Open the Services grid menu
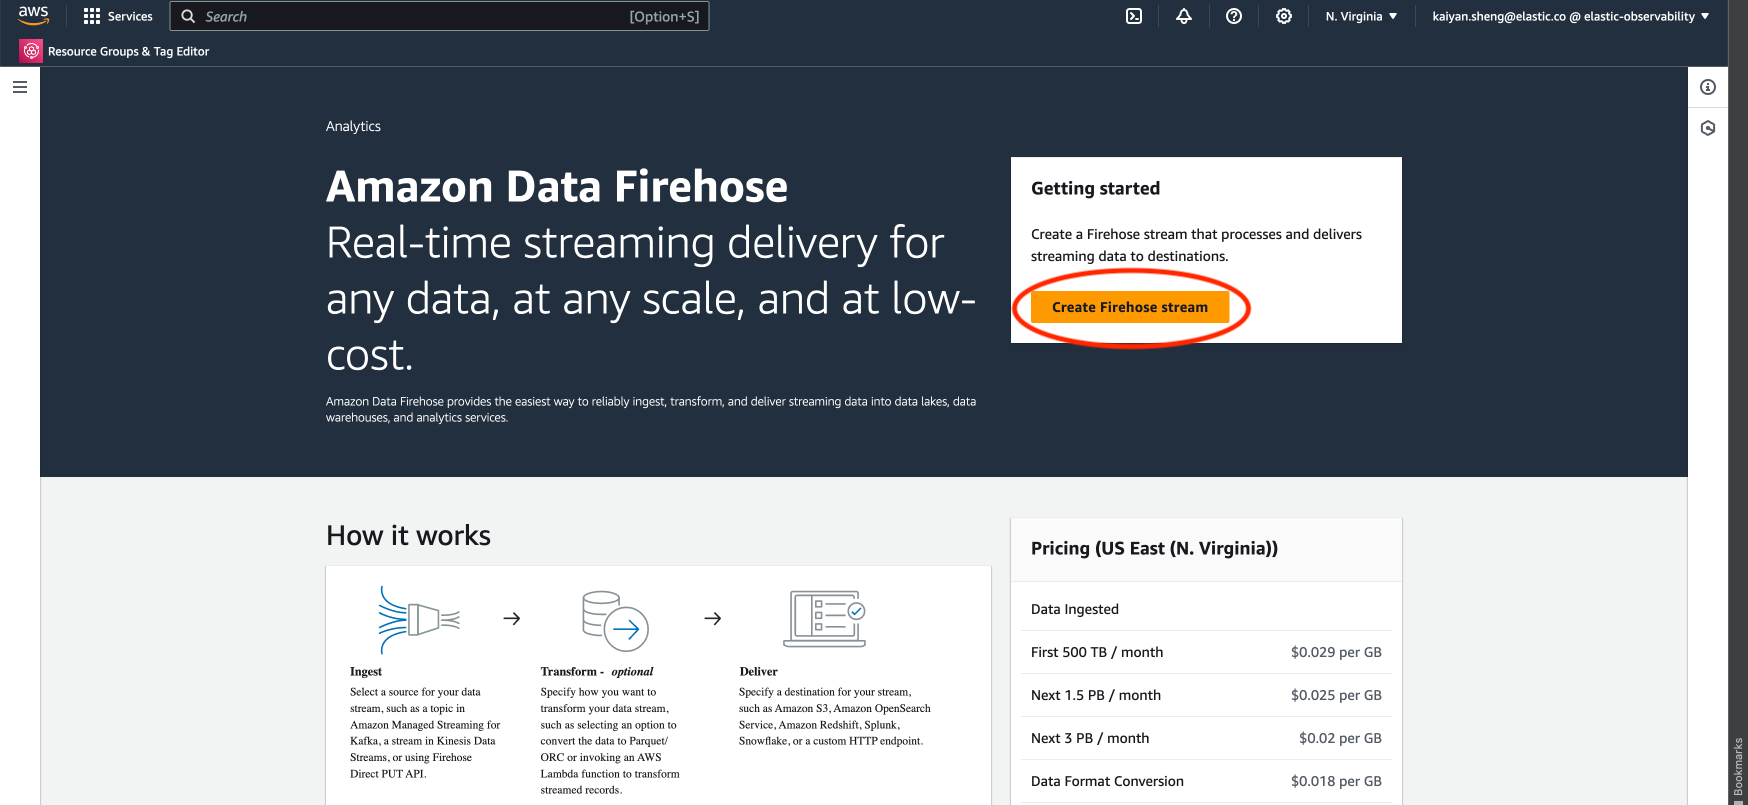This screenshot has height=805, width=1748. pyautogui.click(x=92, y=16)
